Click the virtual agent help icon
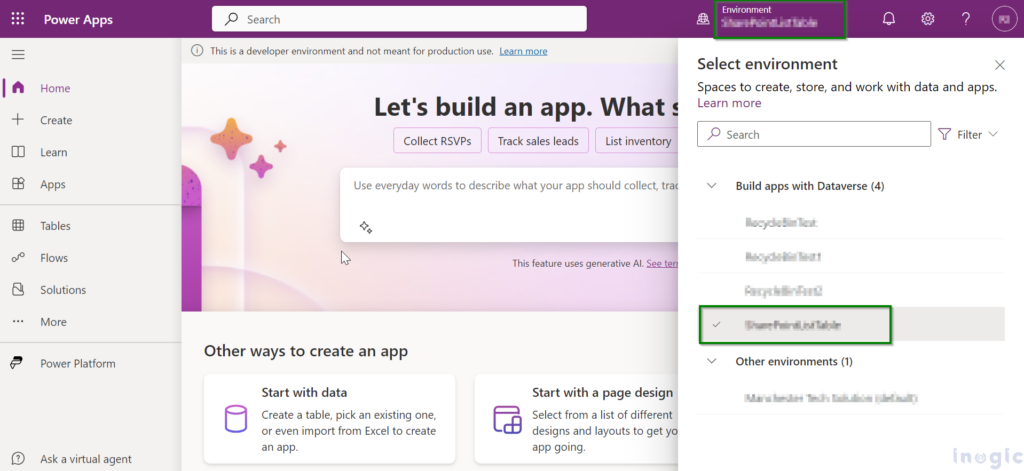The image size is (1024, 471). pos(18,459)
